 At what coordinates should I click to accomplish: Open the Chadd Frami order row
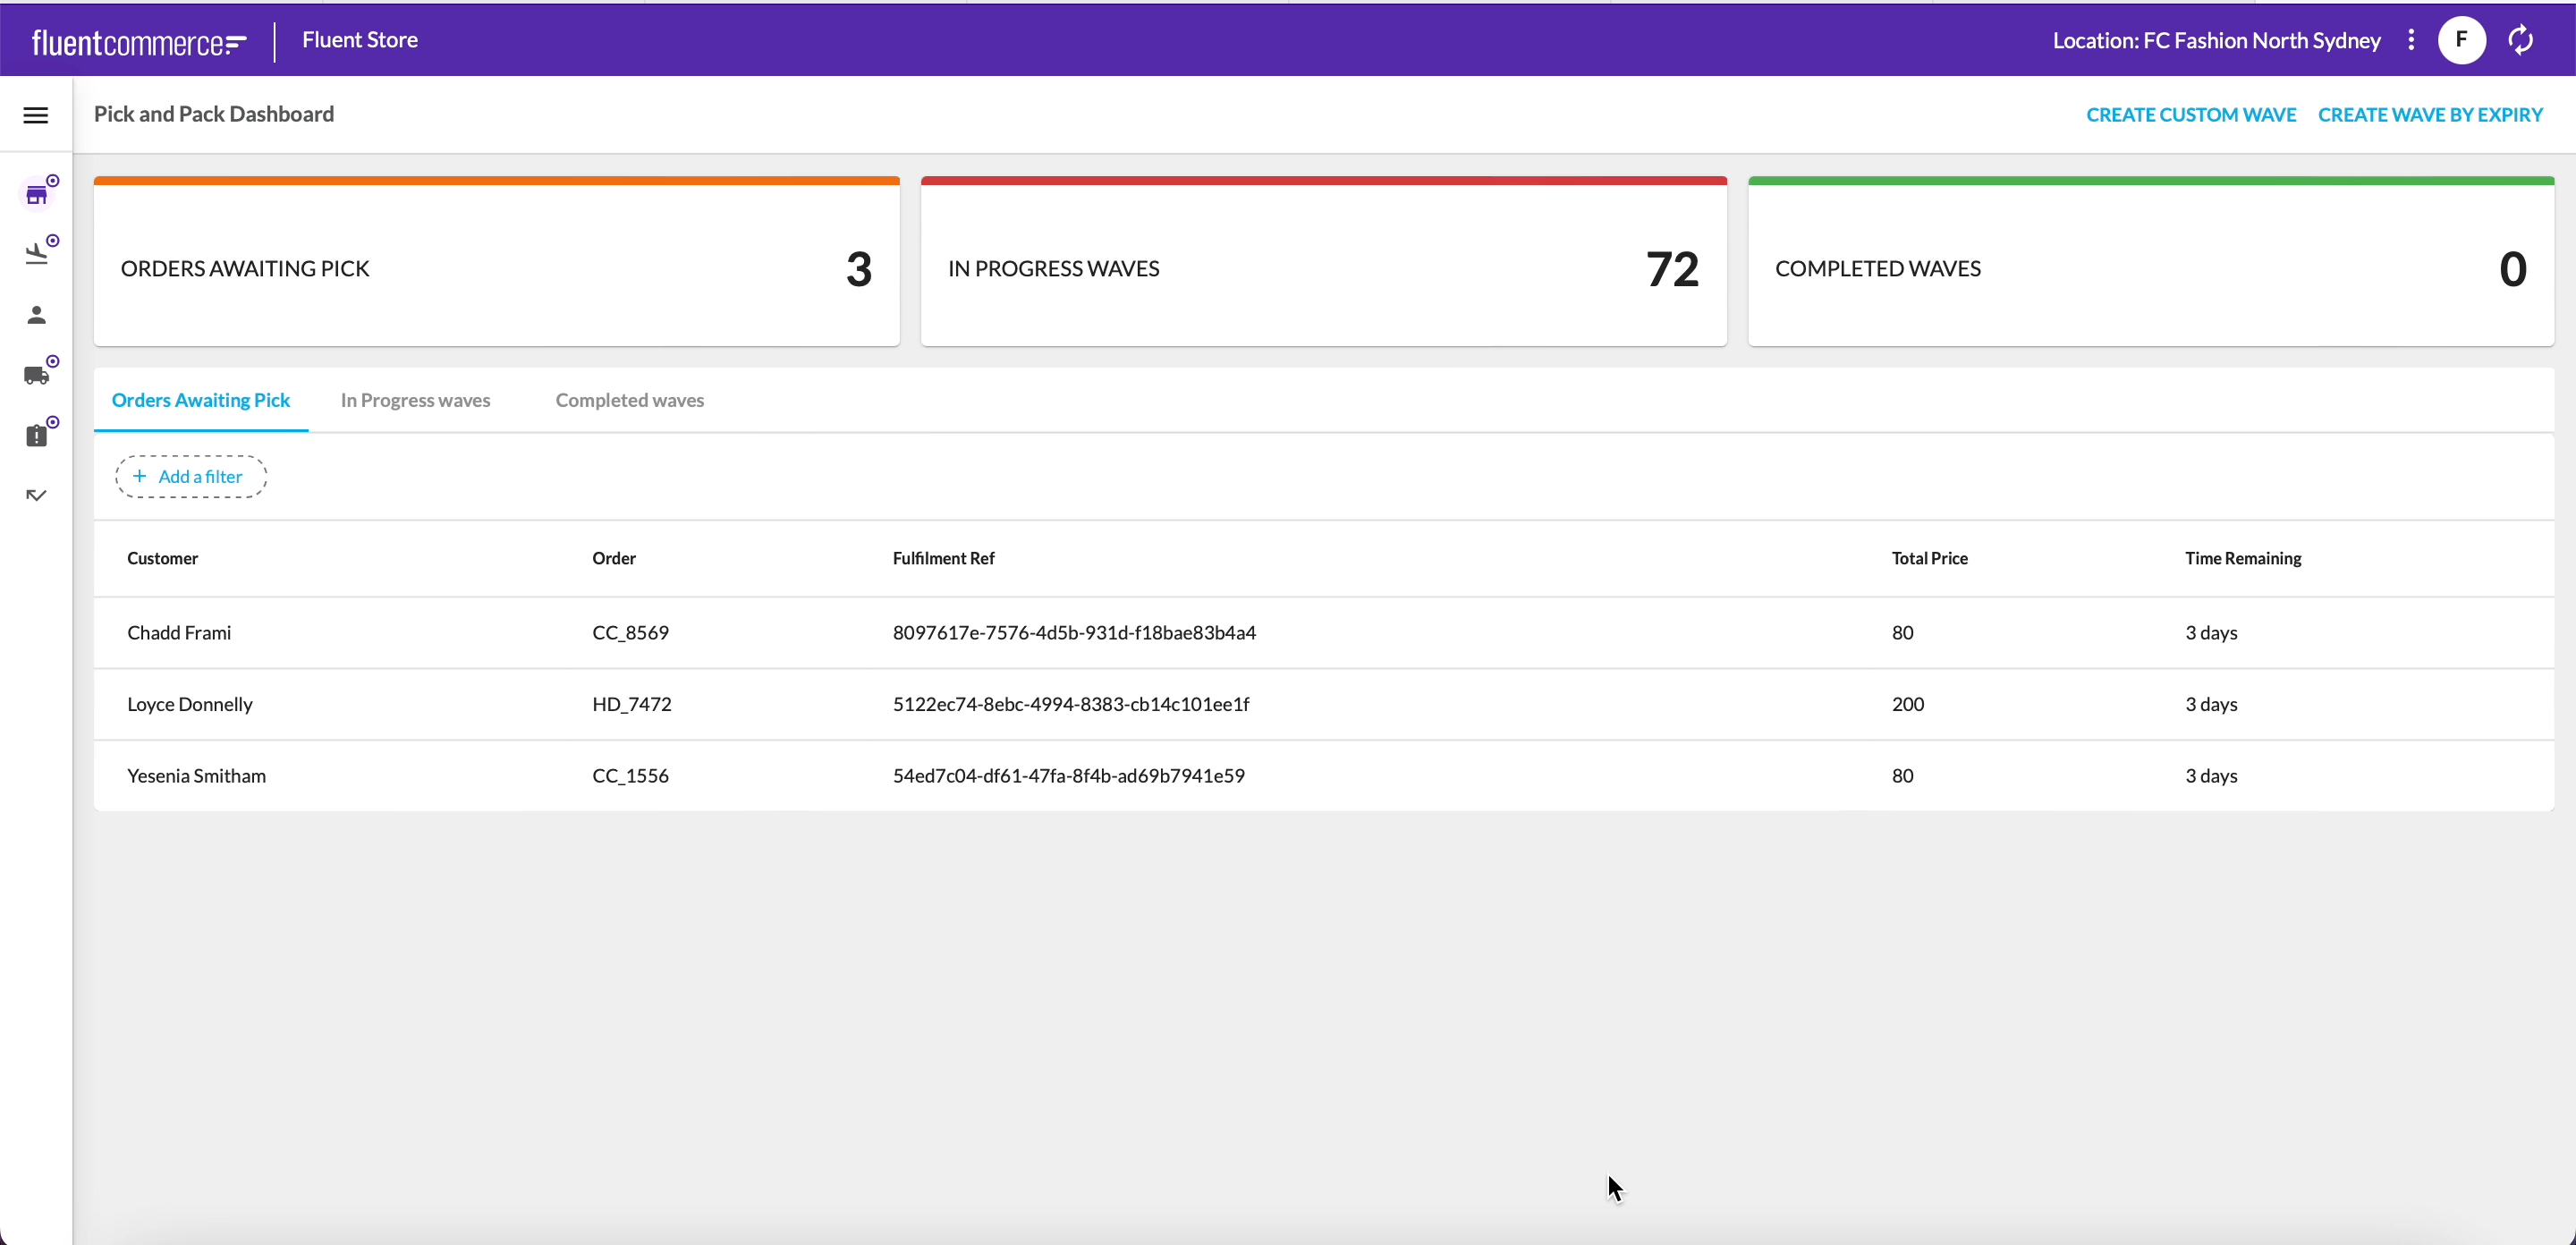point(180,632)
